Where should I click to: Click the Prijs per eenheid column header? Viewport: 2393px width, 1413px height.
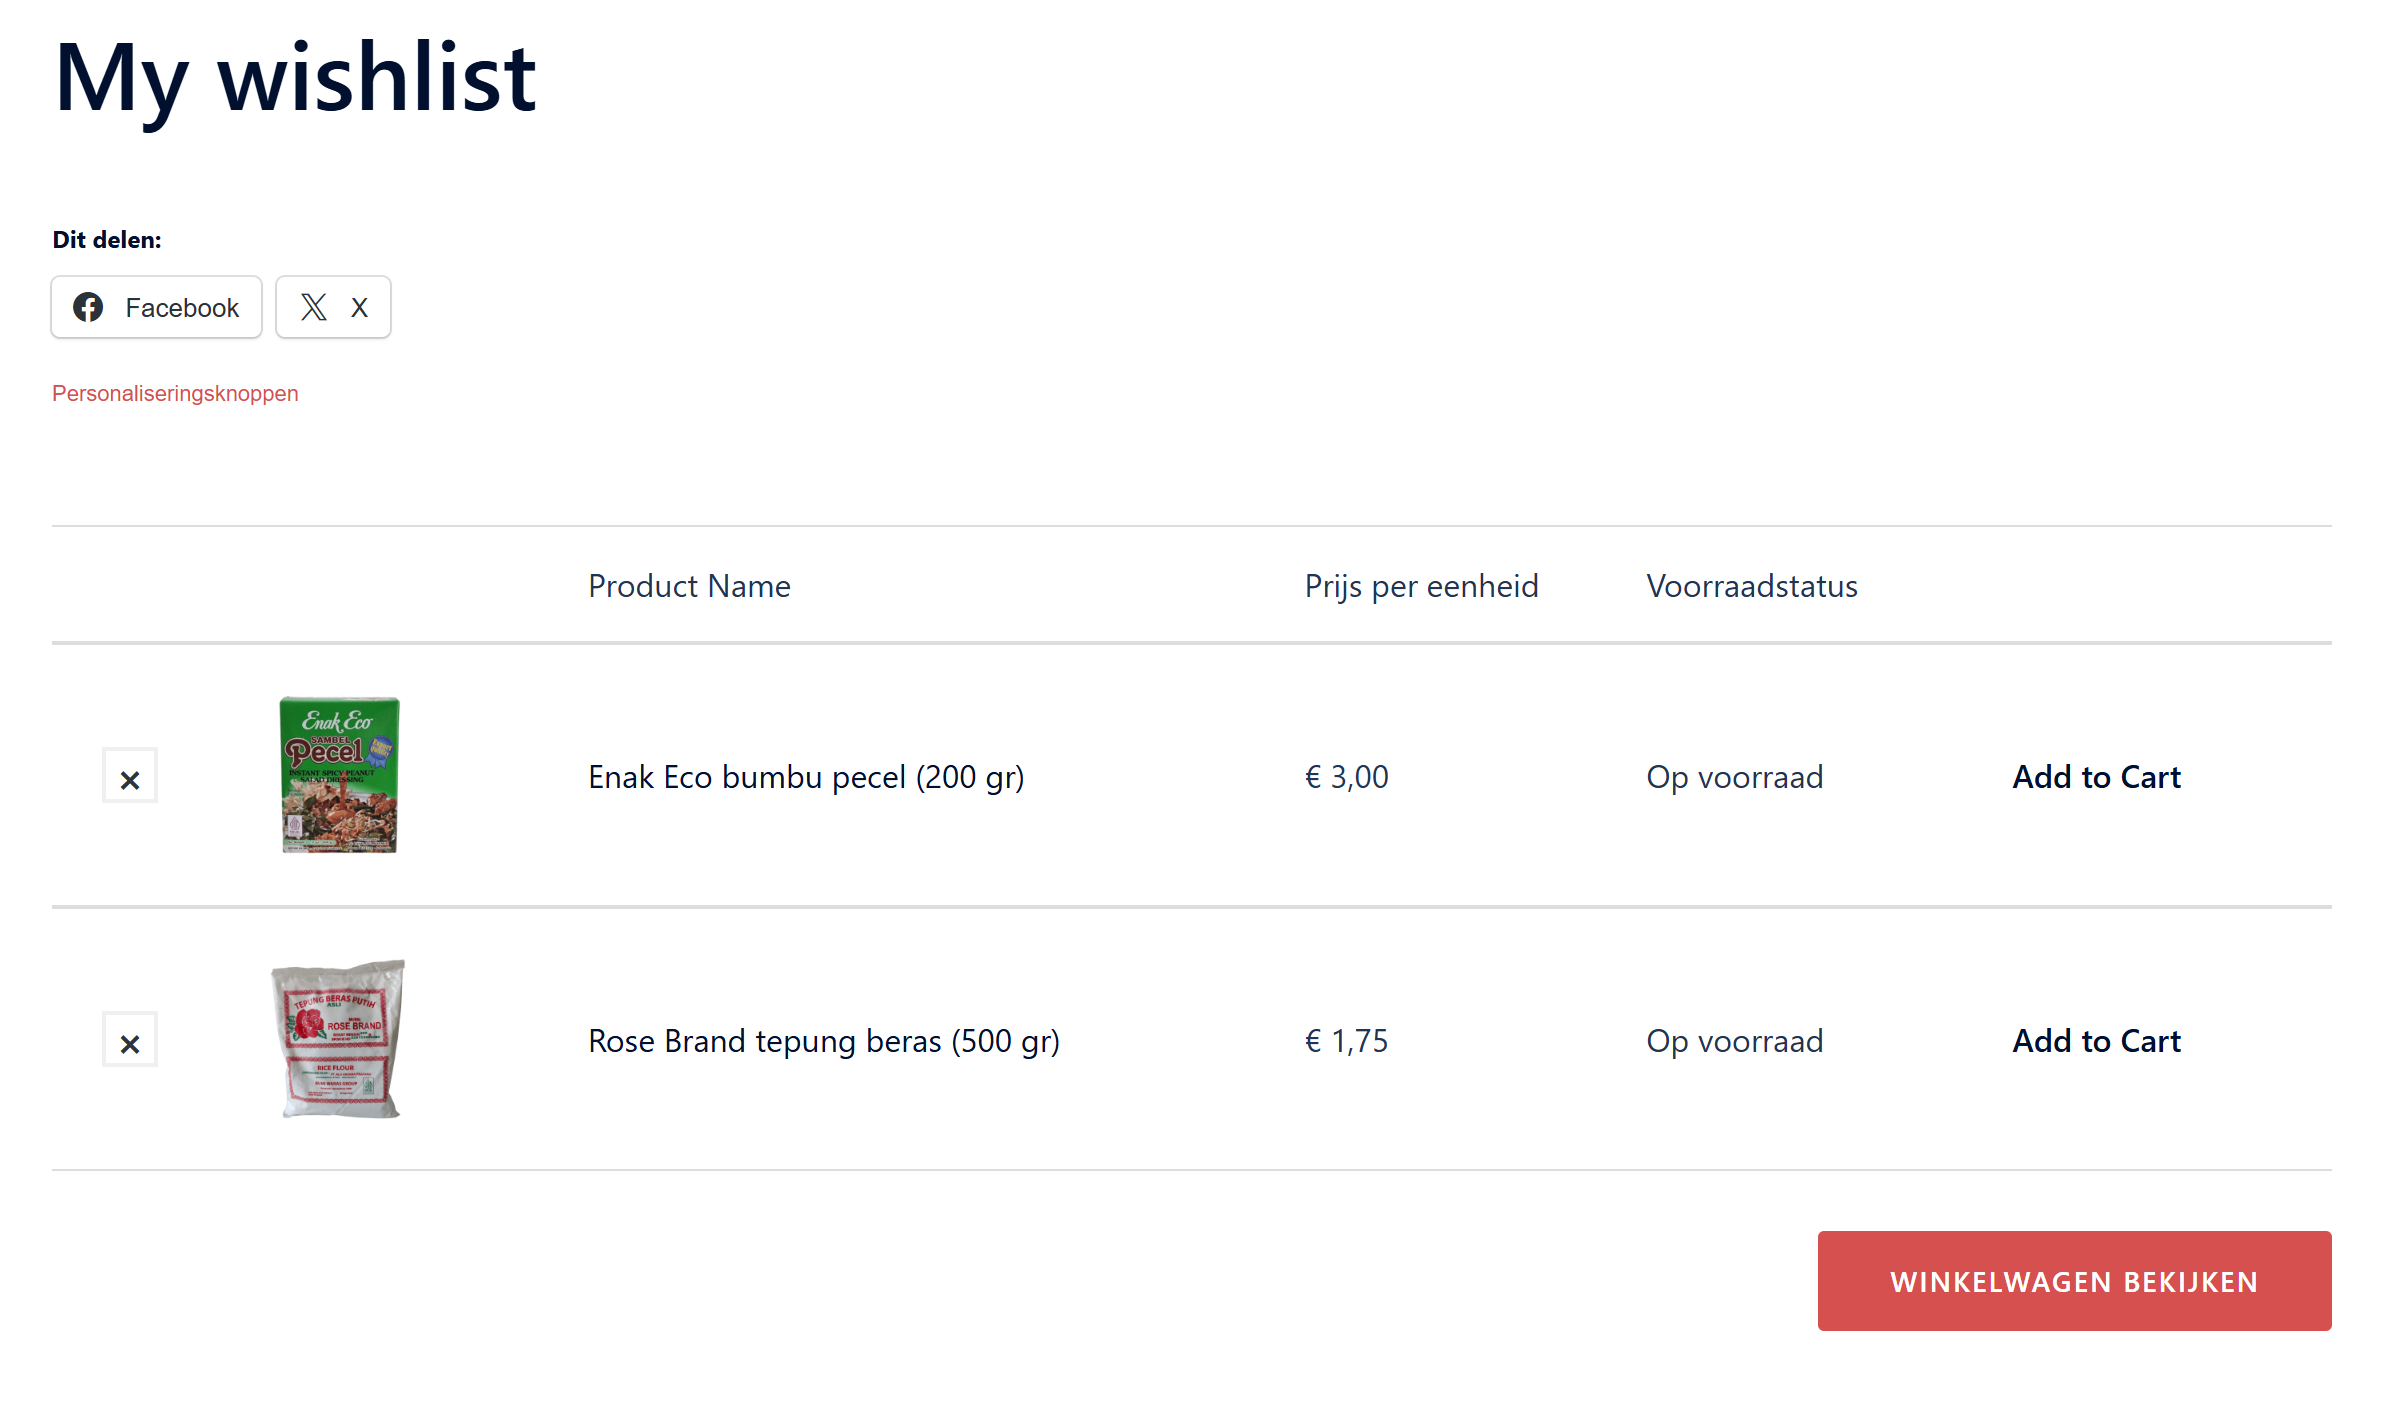tap(1421, 586)
